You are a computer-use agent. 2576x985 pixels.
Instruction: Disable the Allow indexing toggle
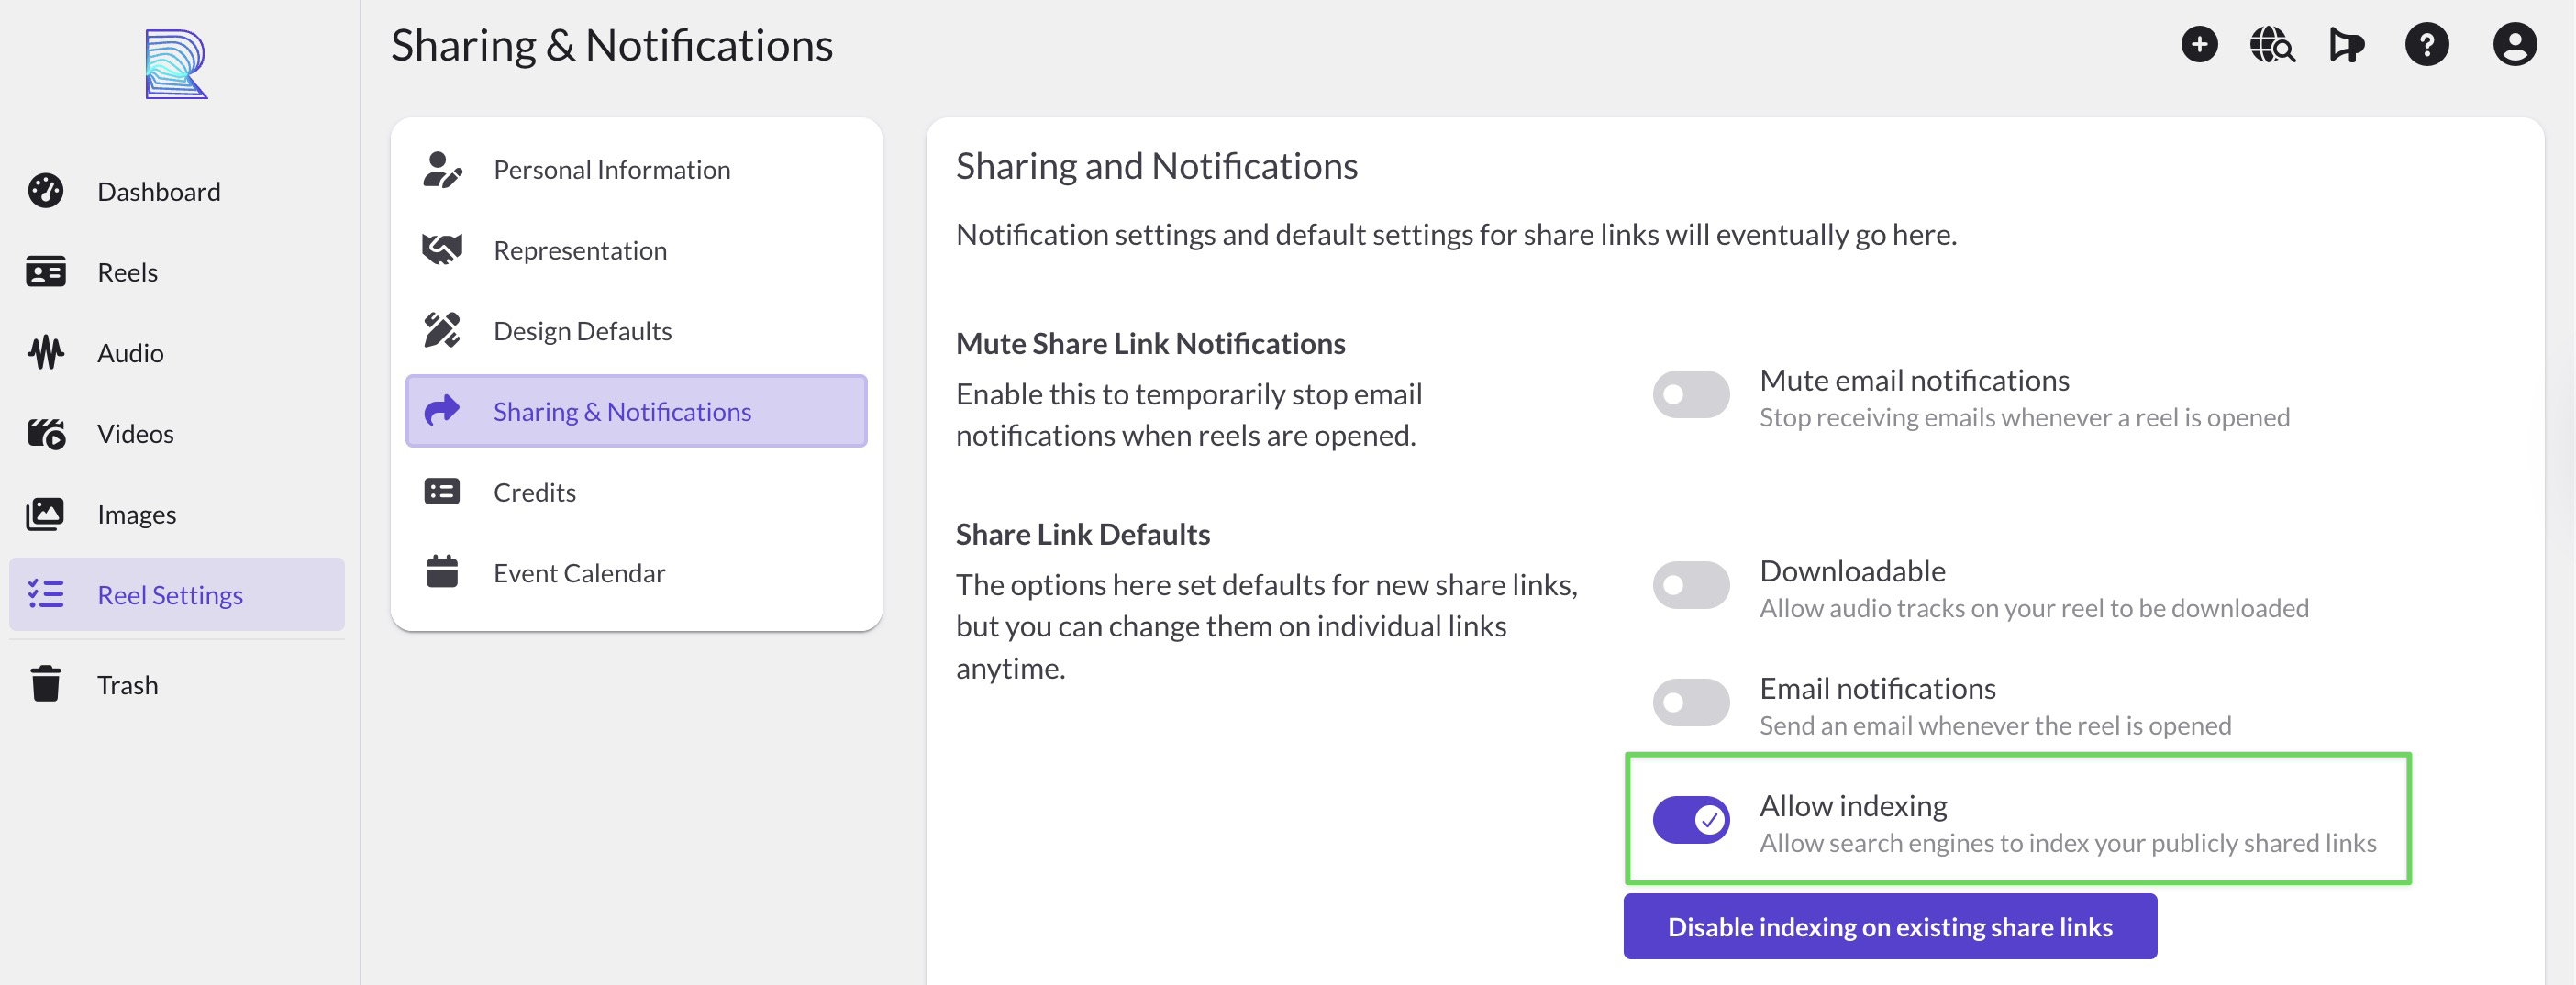point(1690,821)
